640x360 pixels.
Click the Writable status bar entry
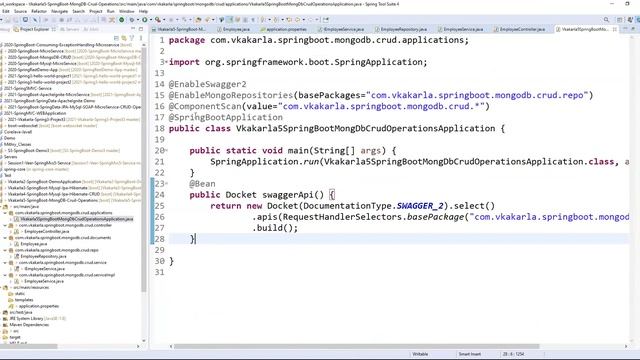coord(420,354)
